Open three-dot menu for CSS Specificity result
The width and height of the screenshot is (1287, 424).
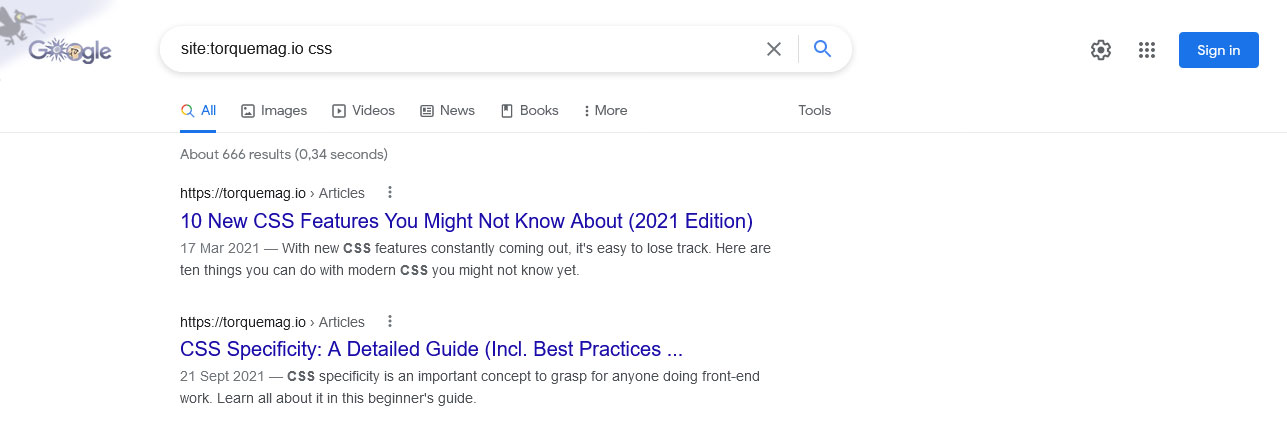click(x=390, y=322)
